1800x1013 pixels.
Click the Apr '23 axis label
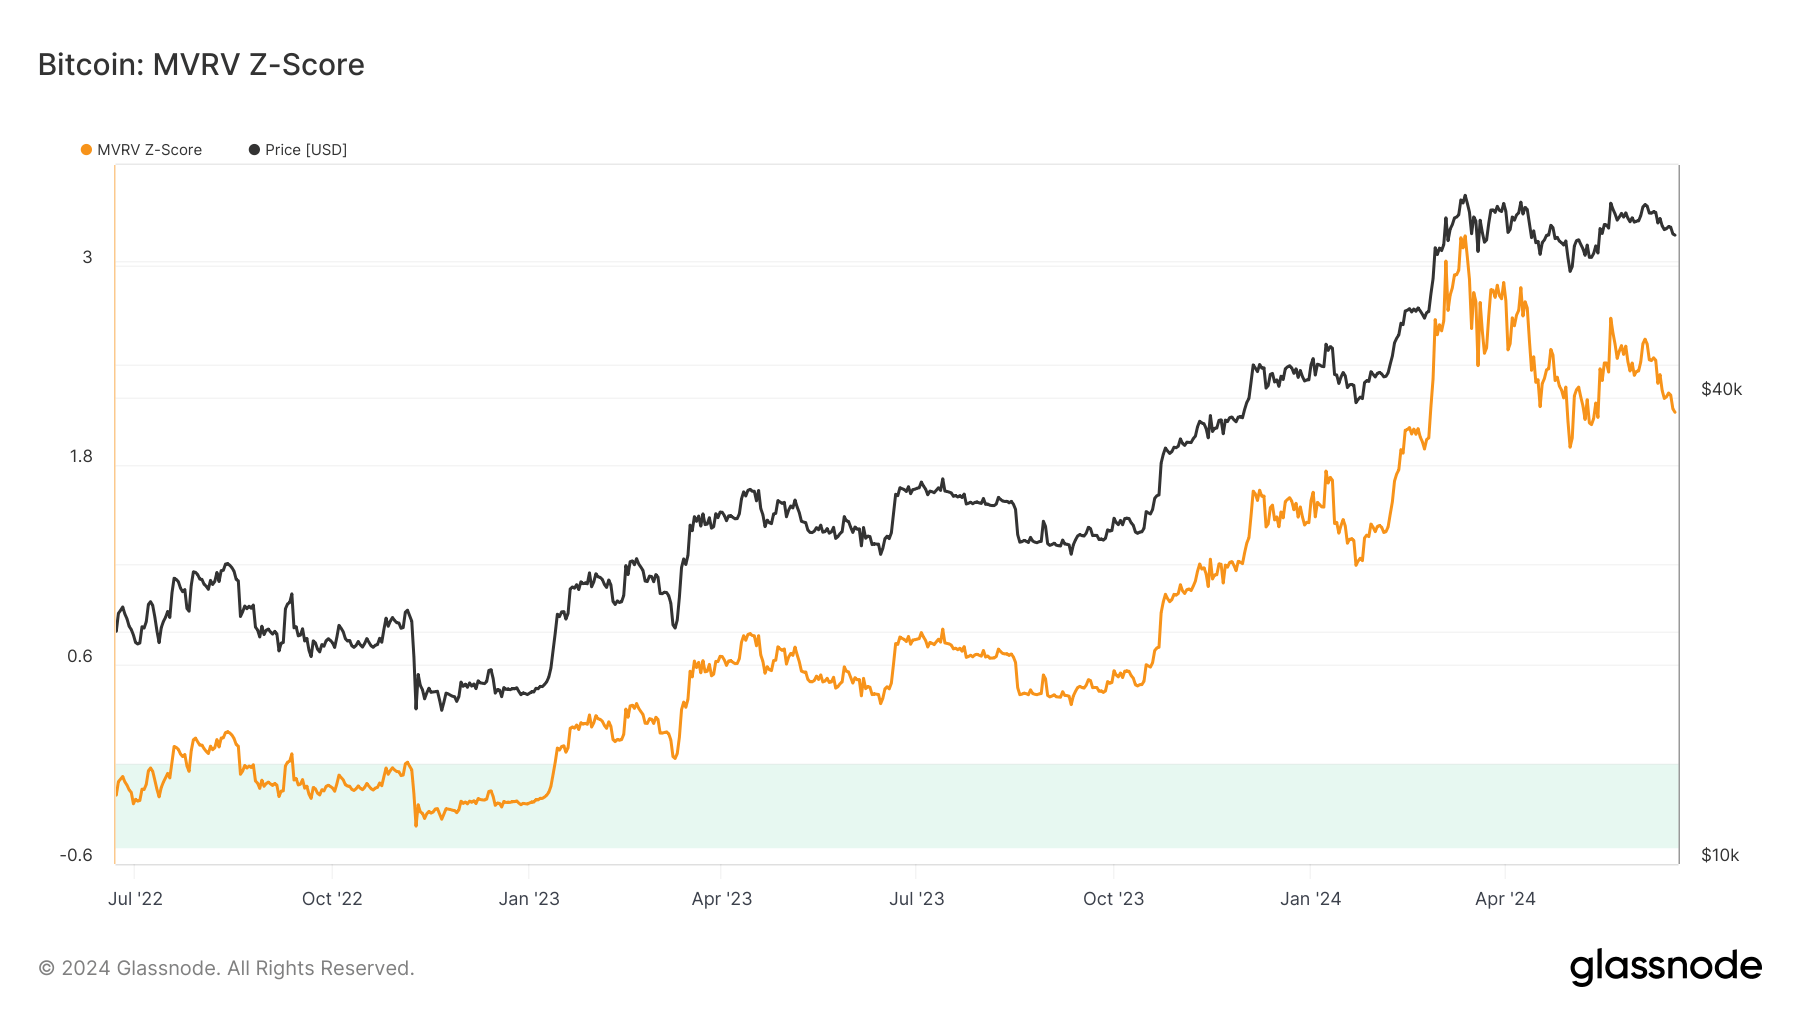click(721, 898)
